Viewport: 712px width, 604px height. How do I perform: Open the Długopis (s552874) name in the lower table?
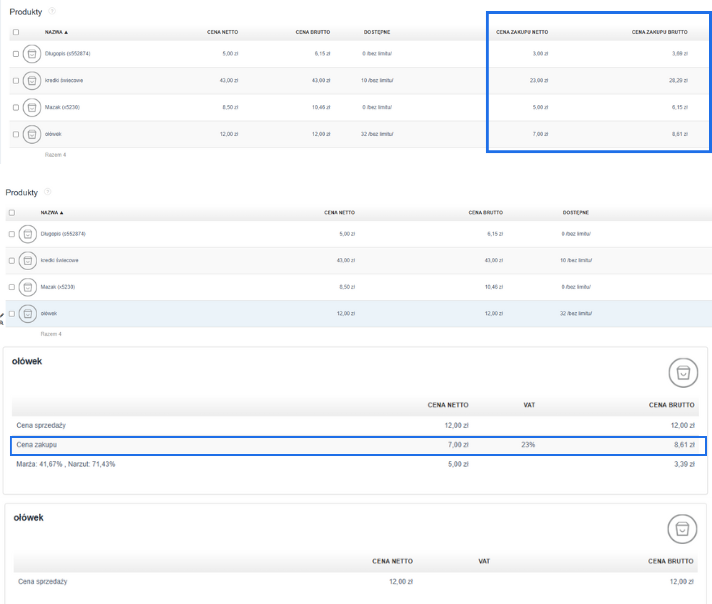coord(63,234)
